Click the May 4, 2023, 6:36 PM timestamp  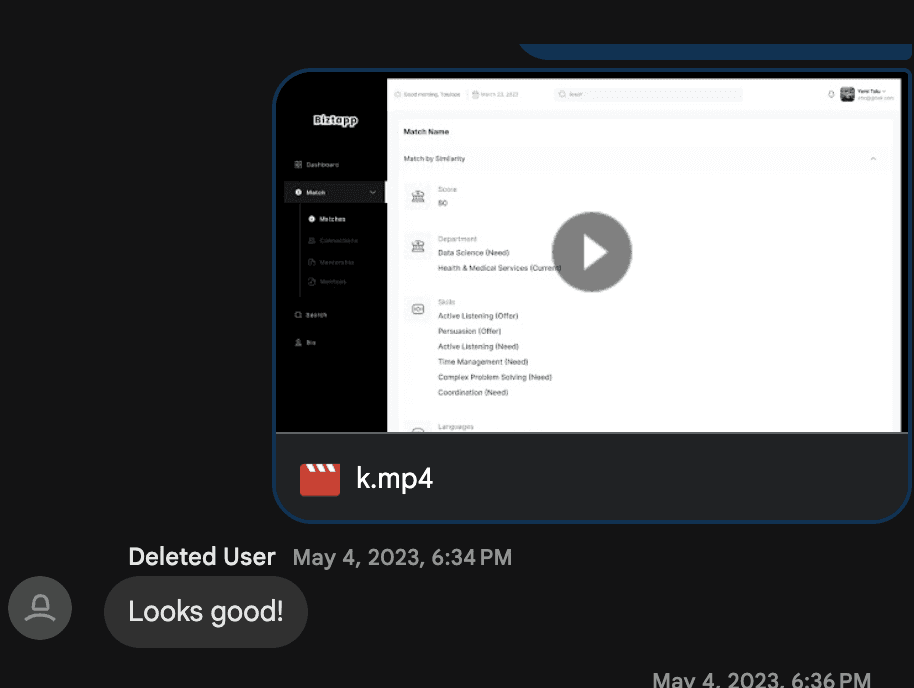tap(761, 680)
